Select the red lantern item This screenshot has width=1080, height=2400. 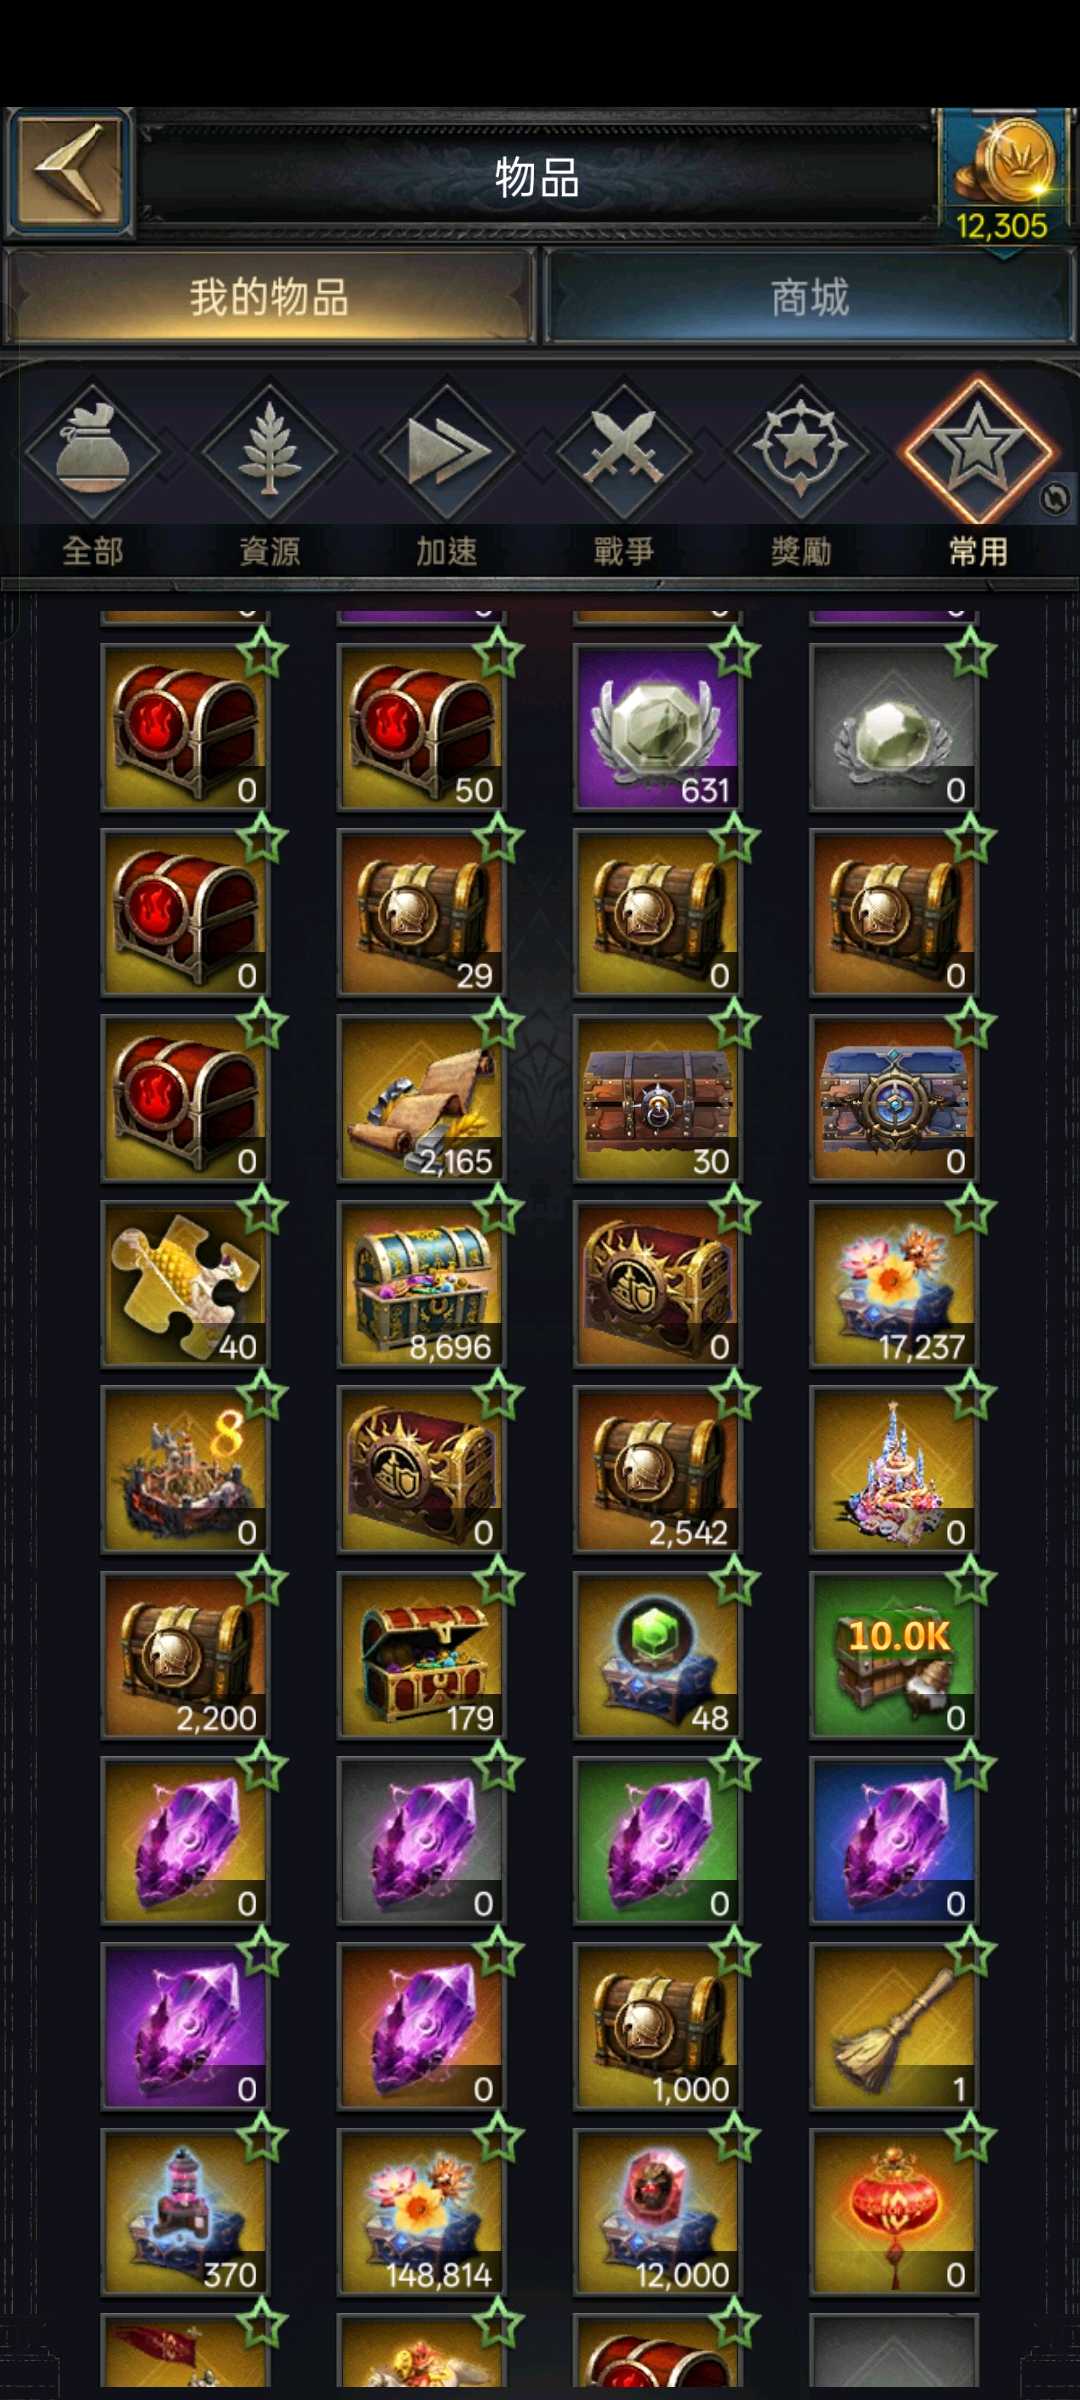point(893,2212)
